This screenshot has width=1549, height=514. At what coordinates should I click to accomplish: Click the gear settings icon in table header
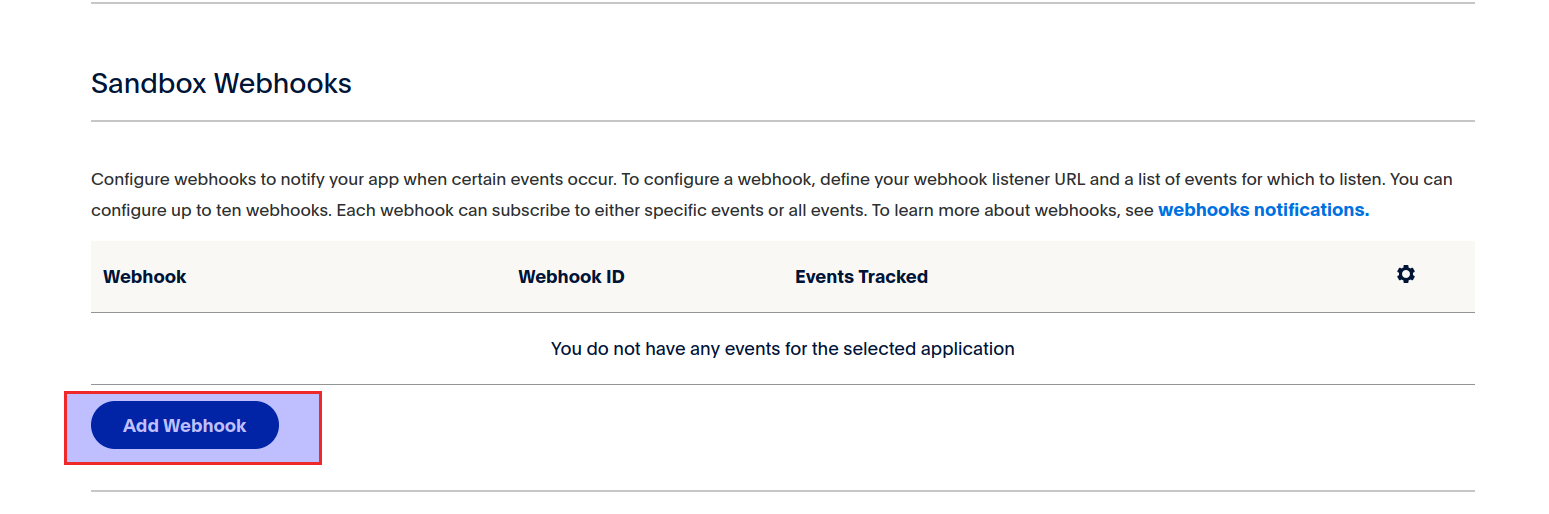1405,275
